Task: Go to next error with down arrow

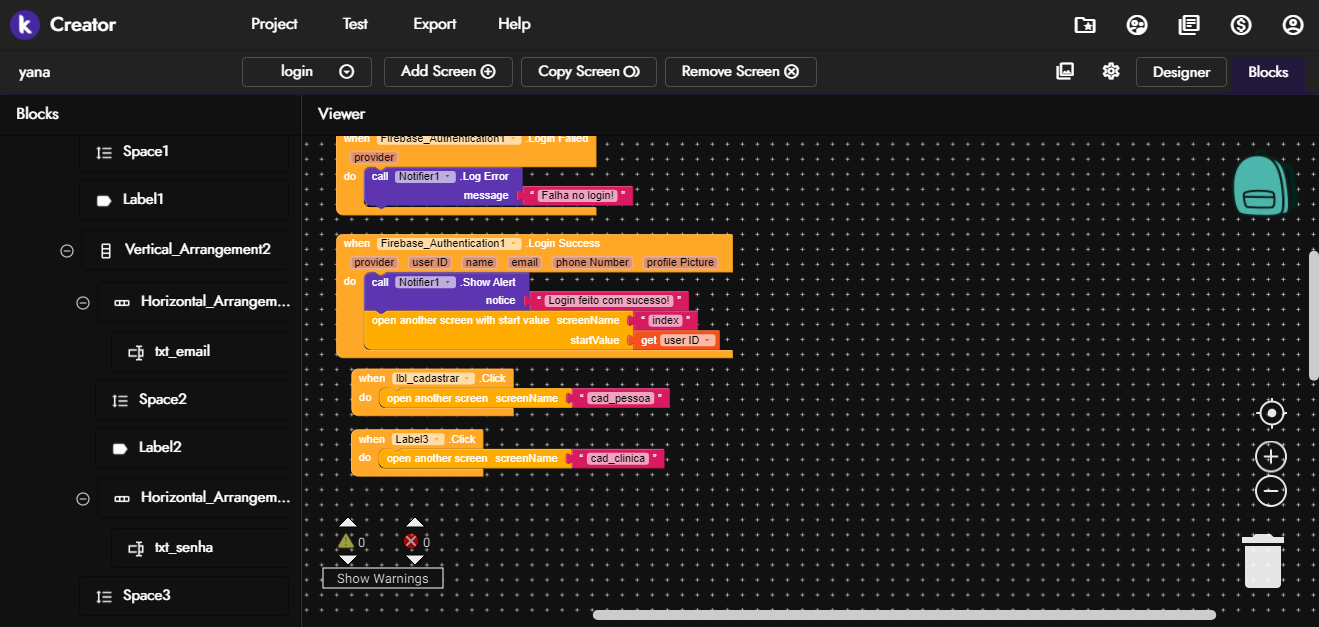Action: tap(415, 560)
